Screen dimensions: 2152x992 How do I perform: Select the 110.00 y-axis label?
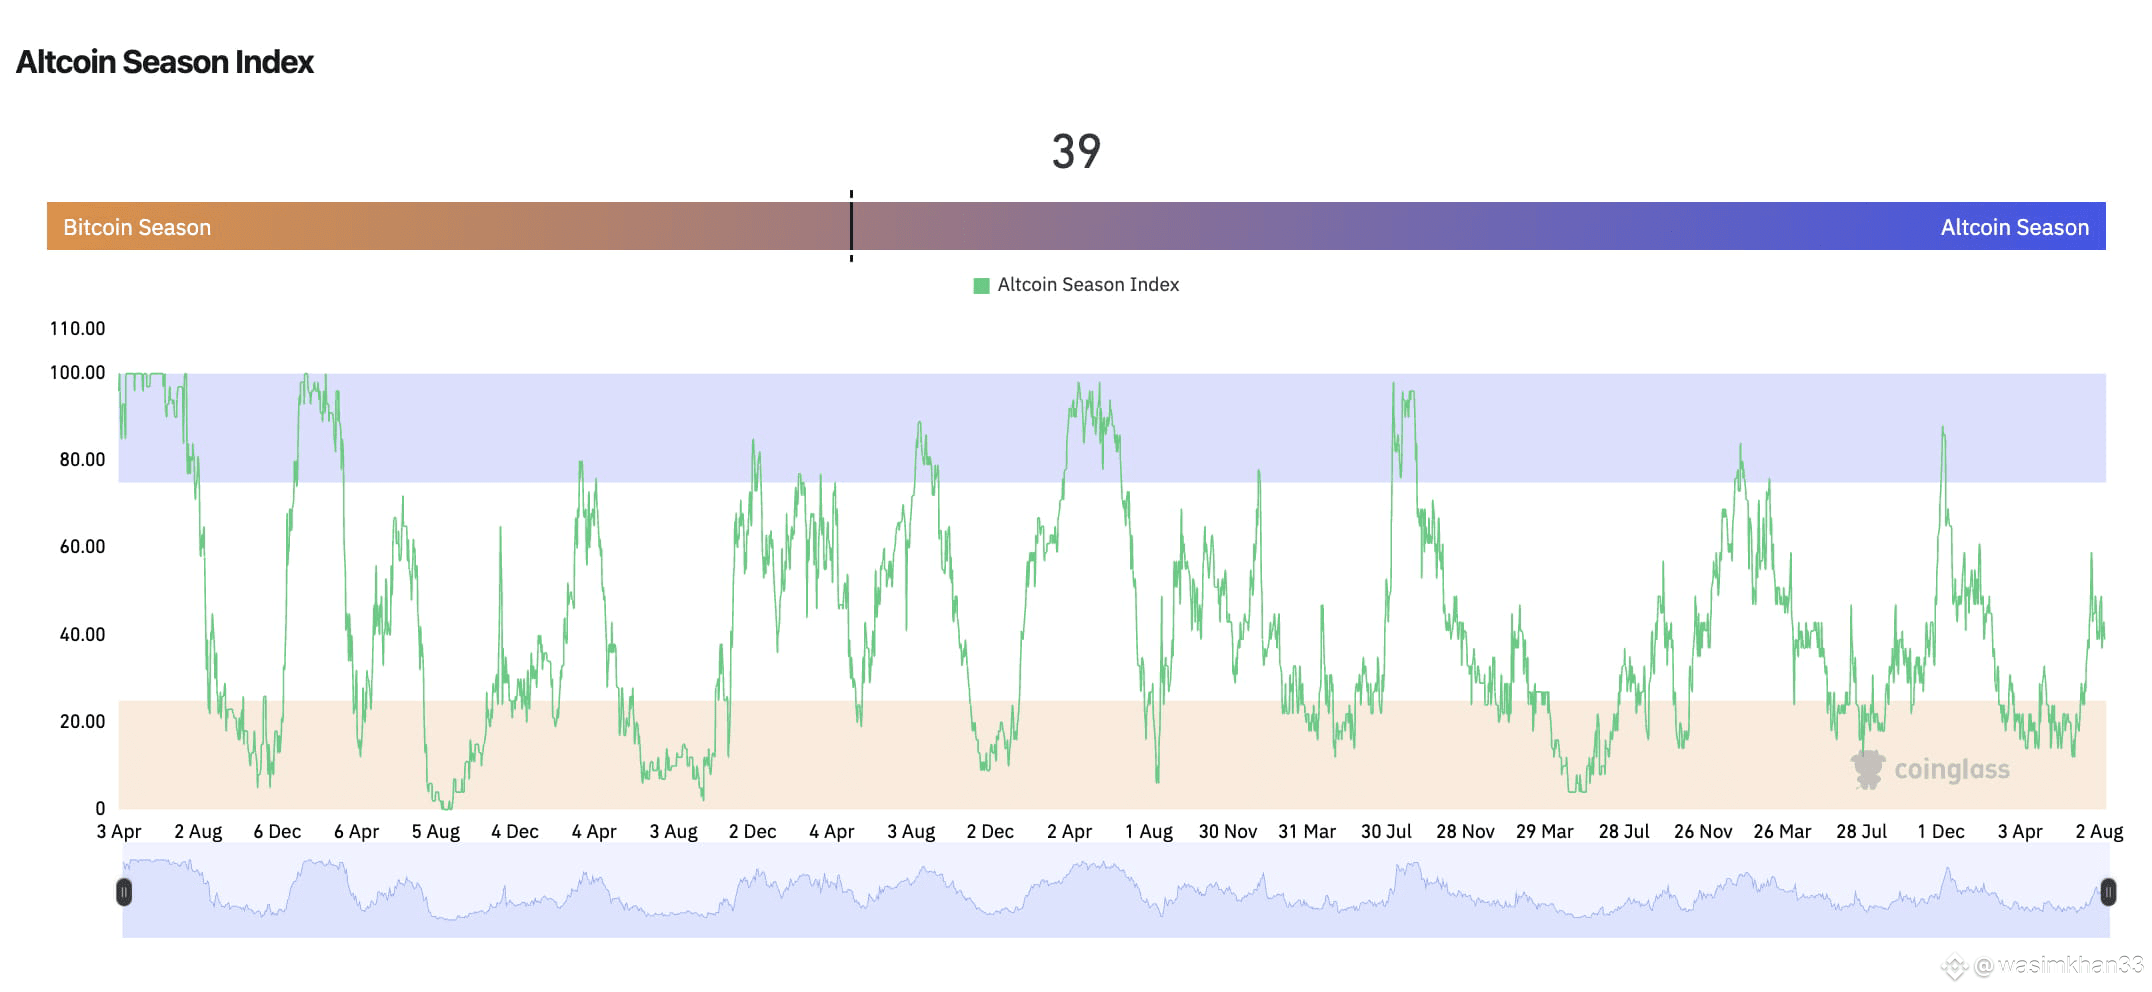77,329
